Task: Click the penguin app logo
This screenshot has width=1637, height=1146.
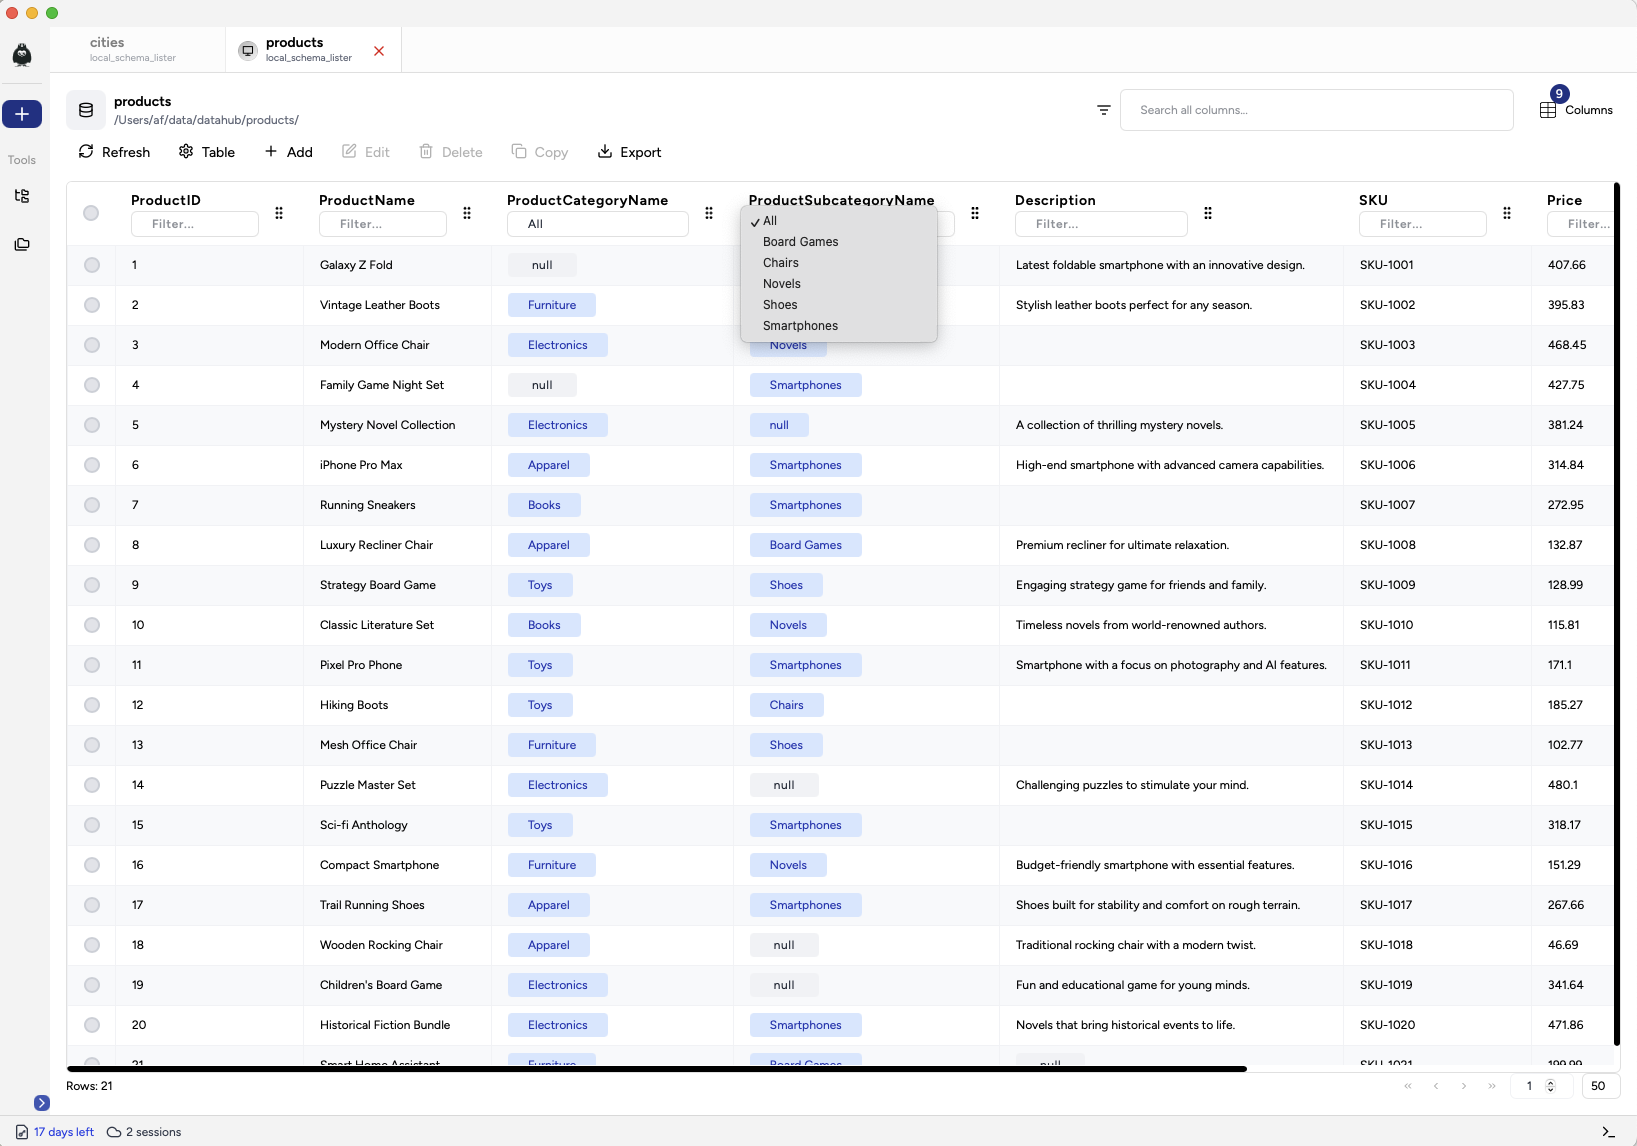Action: click(x=22, y=55)
